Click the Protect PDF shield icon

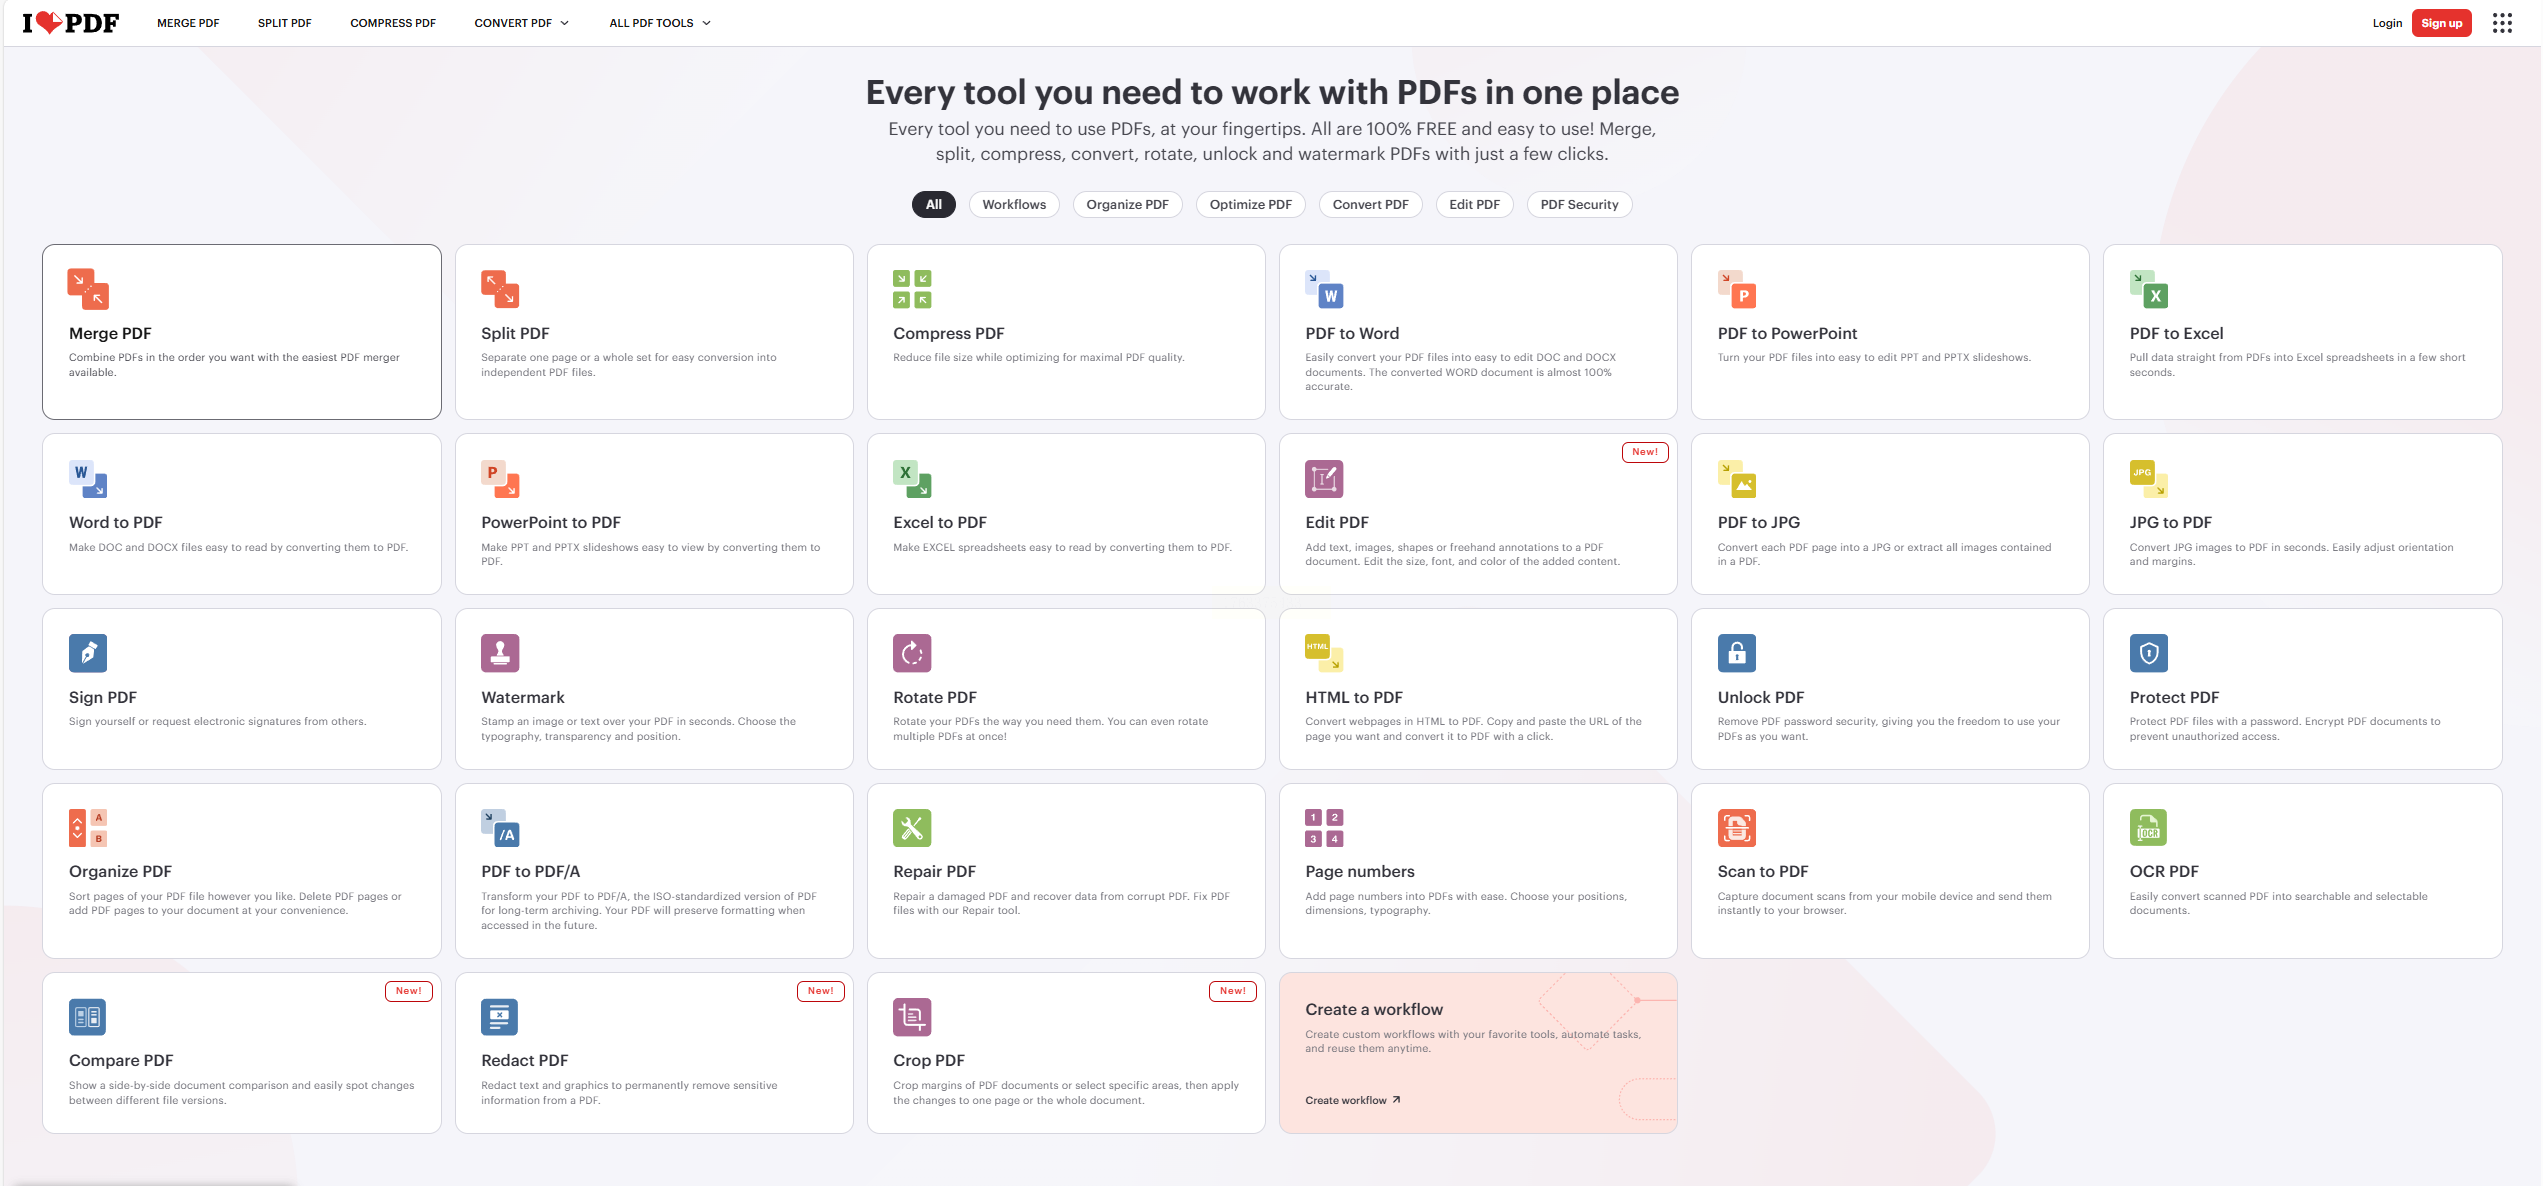coord(2148,653)
